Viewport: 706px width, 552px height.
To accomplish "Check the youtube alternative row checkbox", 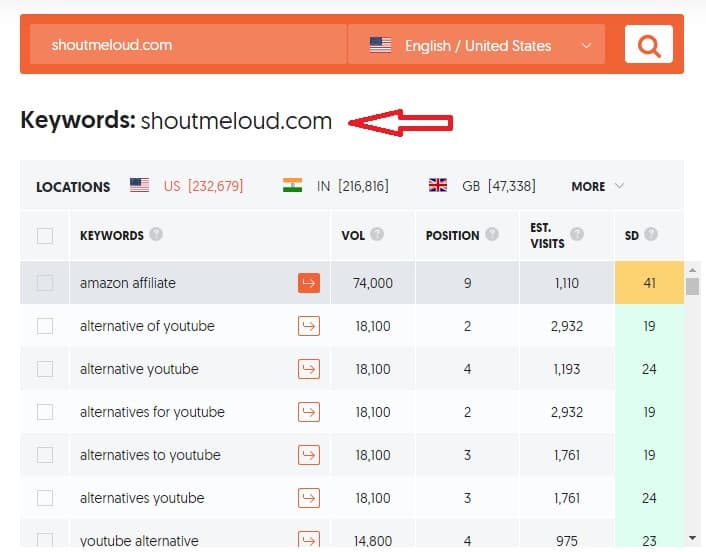I will (45, 540).
